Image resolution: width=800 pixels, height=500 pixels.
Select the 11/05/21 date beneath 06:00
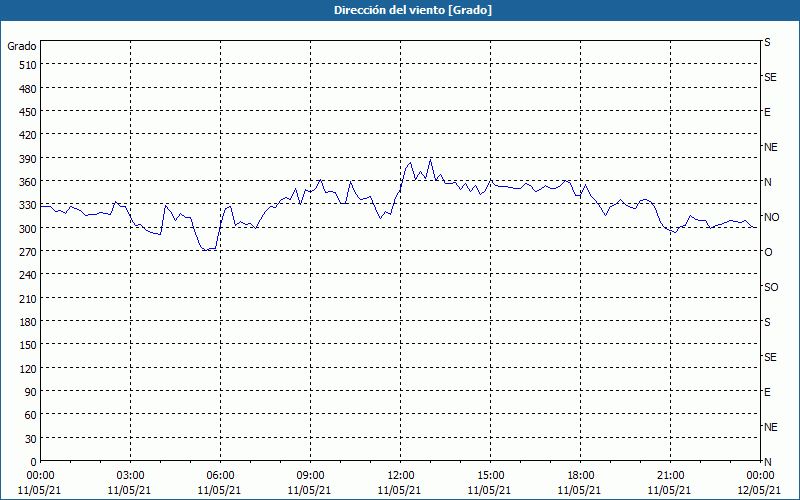[219, 490]
